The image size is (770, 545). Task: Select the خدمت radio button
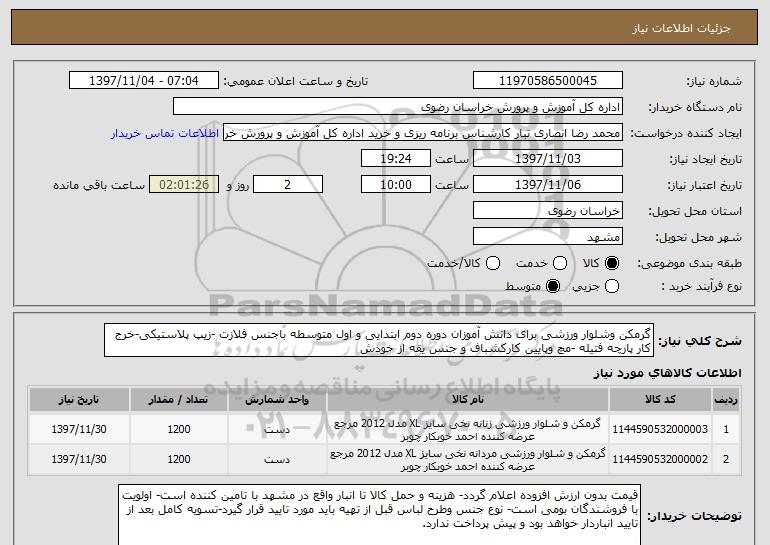pyautogui.click(x=560, y=264)
